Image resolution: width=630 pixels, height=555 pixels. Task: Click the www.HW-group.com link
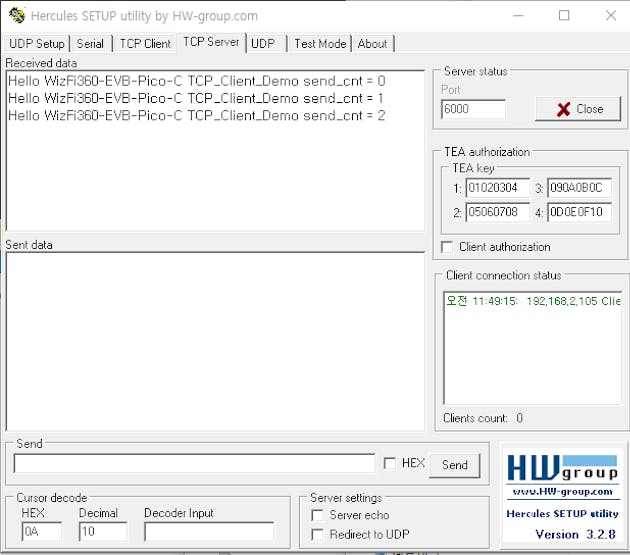(562, 492)
